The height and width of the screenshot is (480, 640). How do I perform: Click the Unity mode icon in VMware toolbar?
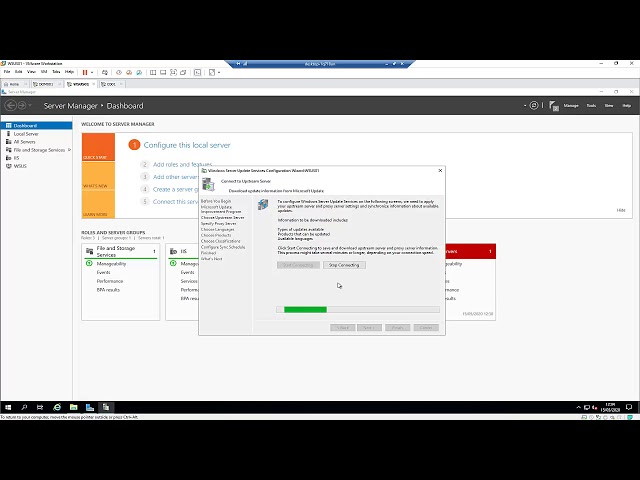183,72
